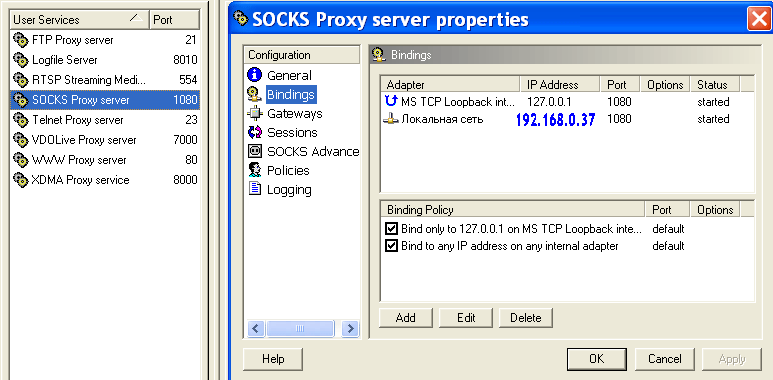This screenshot has height=380, width=773.
Task: Click the WWW Proxy server gear icon
Action: [21, 160]
